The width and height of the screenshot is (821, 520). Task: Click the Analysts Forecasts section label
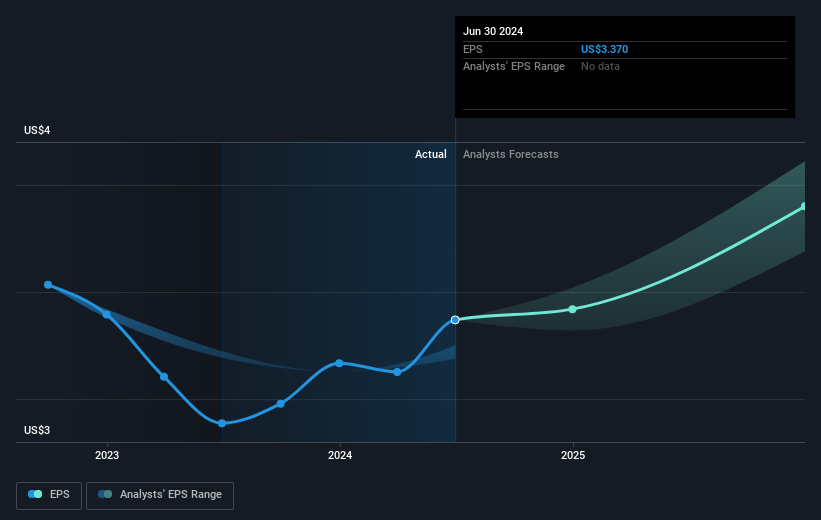point(511,154)
